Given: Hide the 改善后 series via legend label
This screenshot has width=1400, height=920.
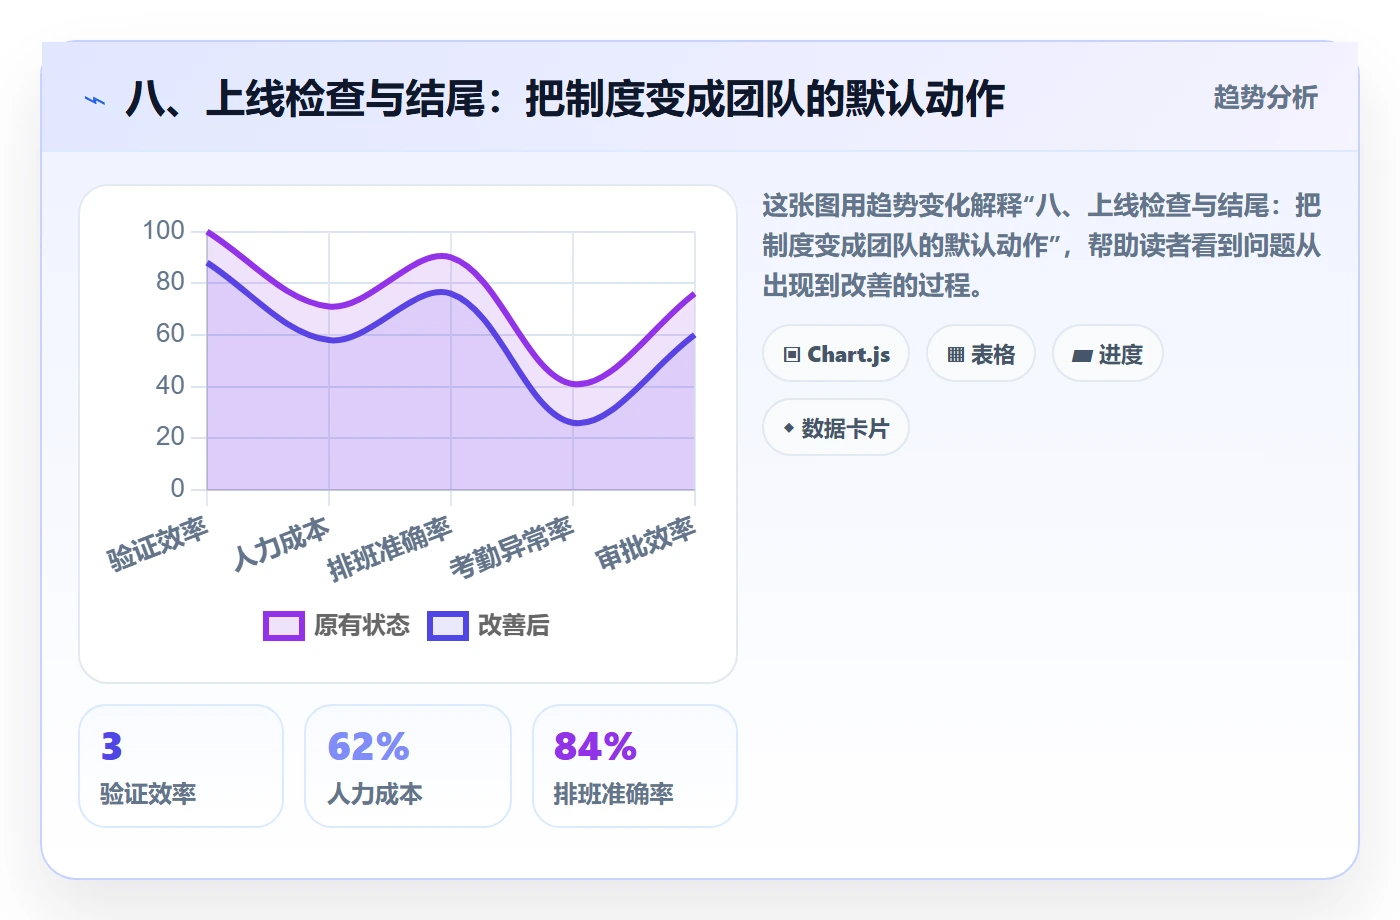Looking at the screenshot, I should (x=514, y=626).
